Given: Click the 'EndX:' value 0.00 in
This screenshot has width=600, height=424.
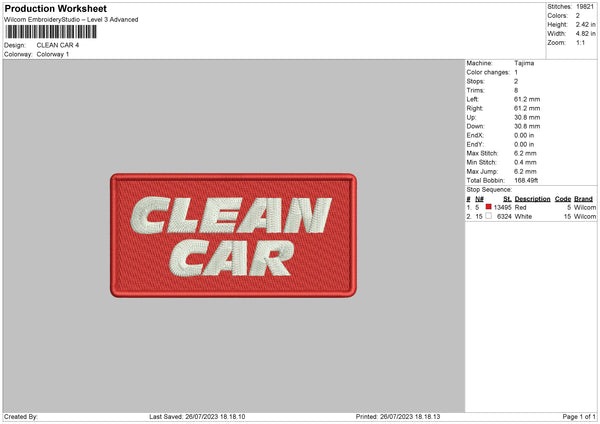Looking at the screenshot, I should tap(524, 135).
